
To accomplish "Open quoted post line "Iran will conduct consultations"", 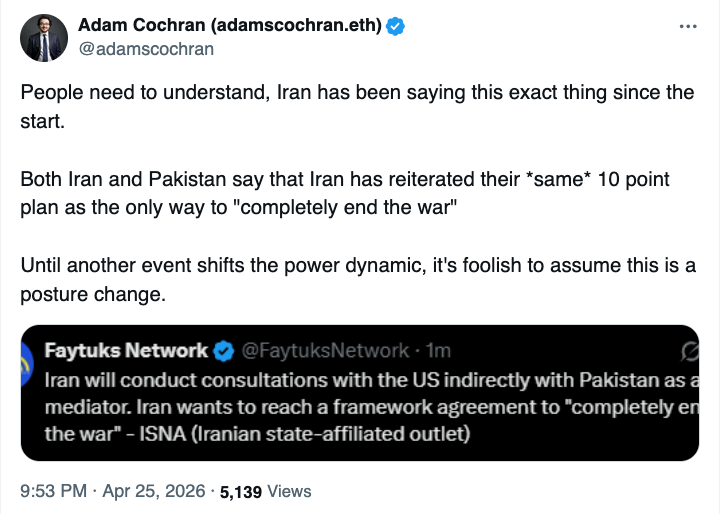I will (370, 380).
